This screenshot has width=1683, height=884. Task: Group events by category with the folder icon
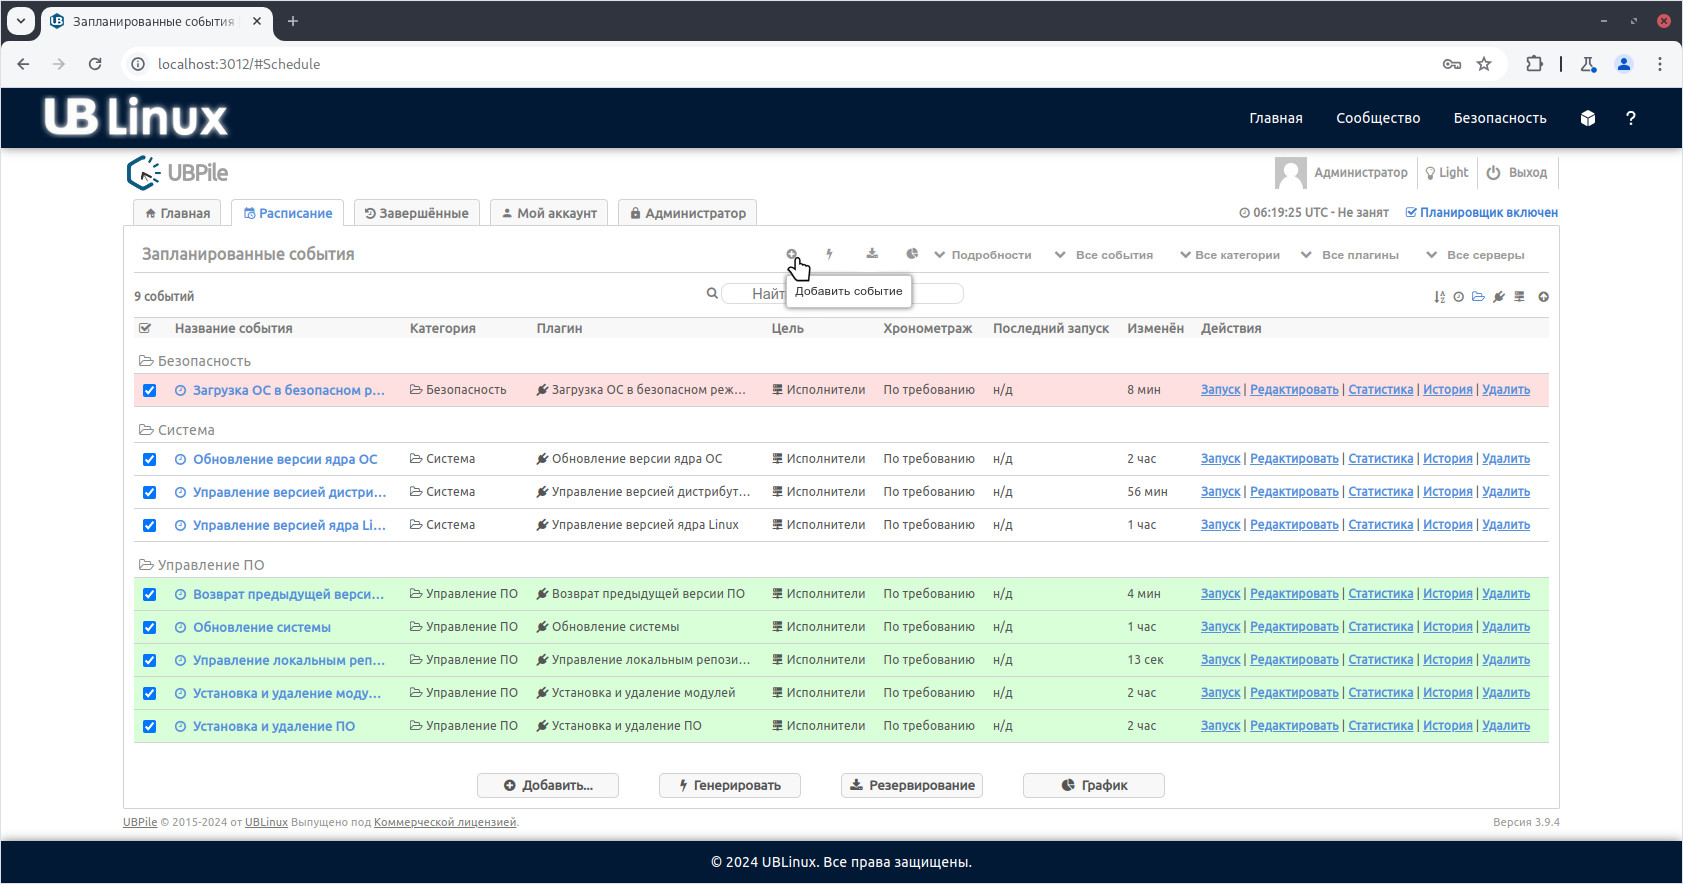click(x=1478, y=297)
